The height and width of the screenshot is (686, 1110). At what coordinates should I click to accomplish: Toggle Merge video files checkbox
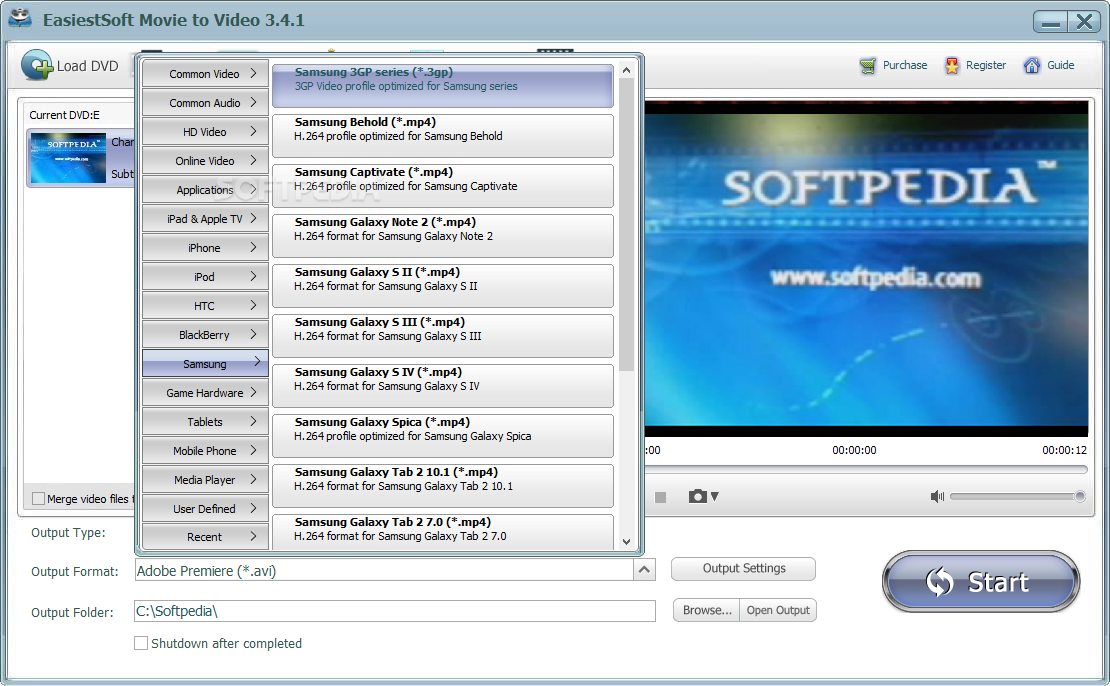[38, 498]
